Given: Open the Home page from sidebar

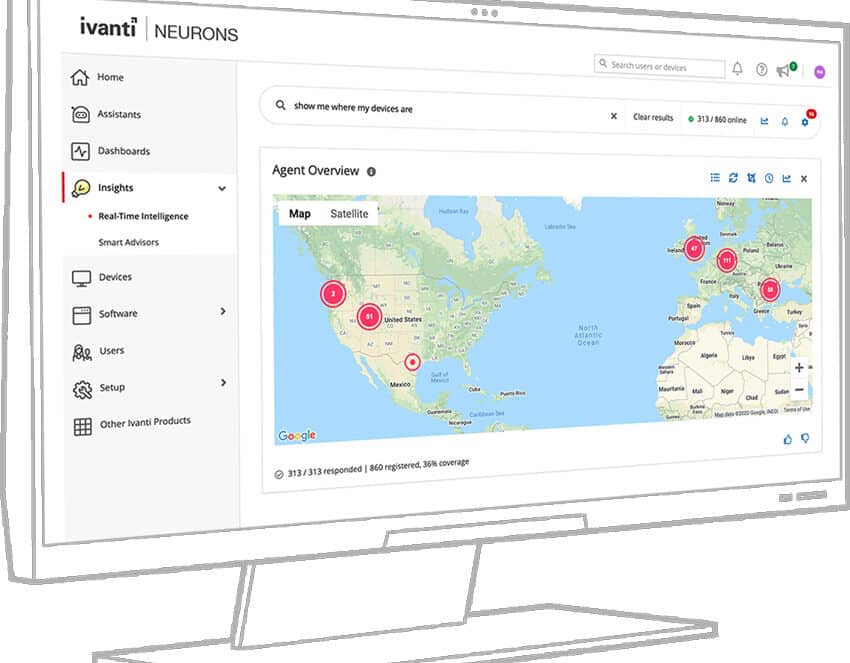Looking at the screenshot, I should point(110,77).
